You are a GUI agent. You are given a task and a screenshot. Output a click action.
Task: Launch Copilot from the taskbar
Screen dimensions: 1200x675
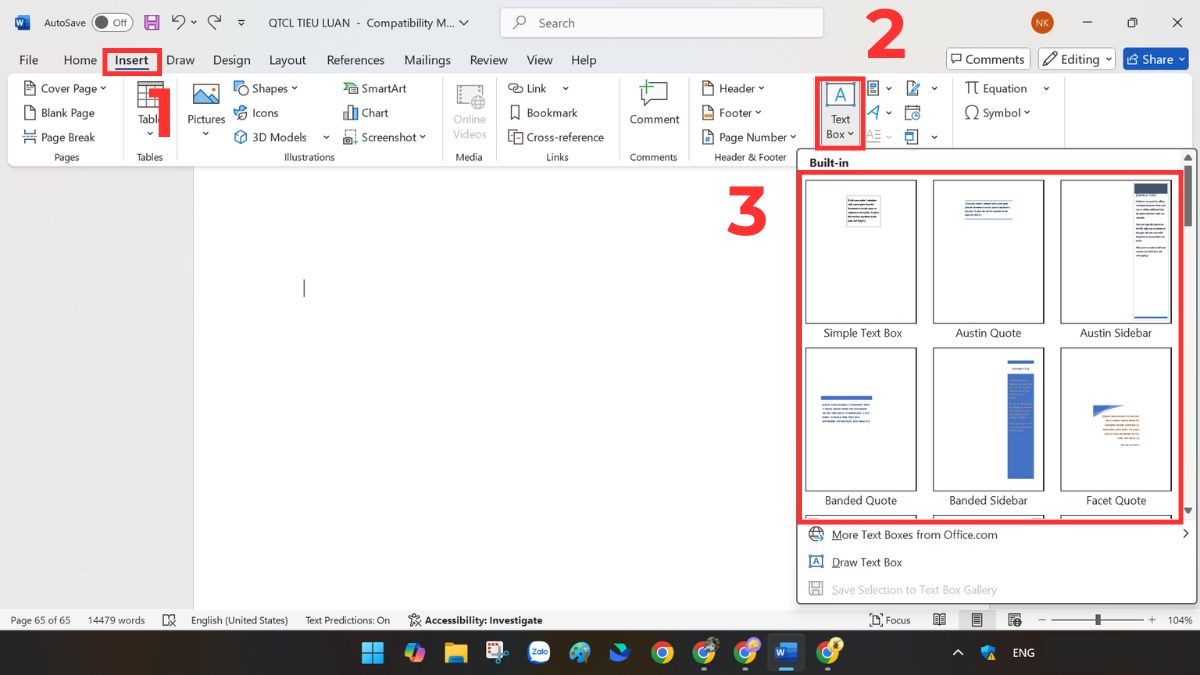click(414, 653)
